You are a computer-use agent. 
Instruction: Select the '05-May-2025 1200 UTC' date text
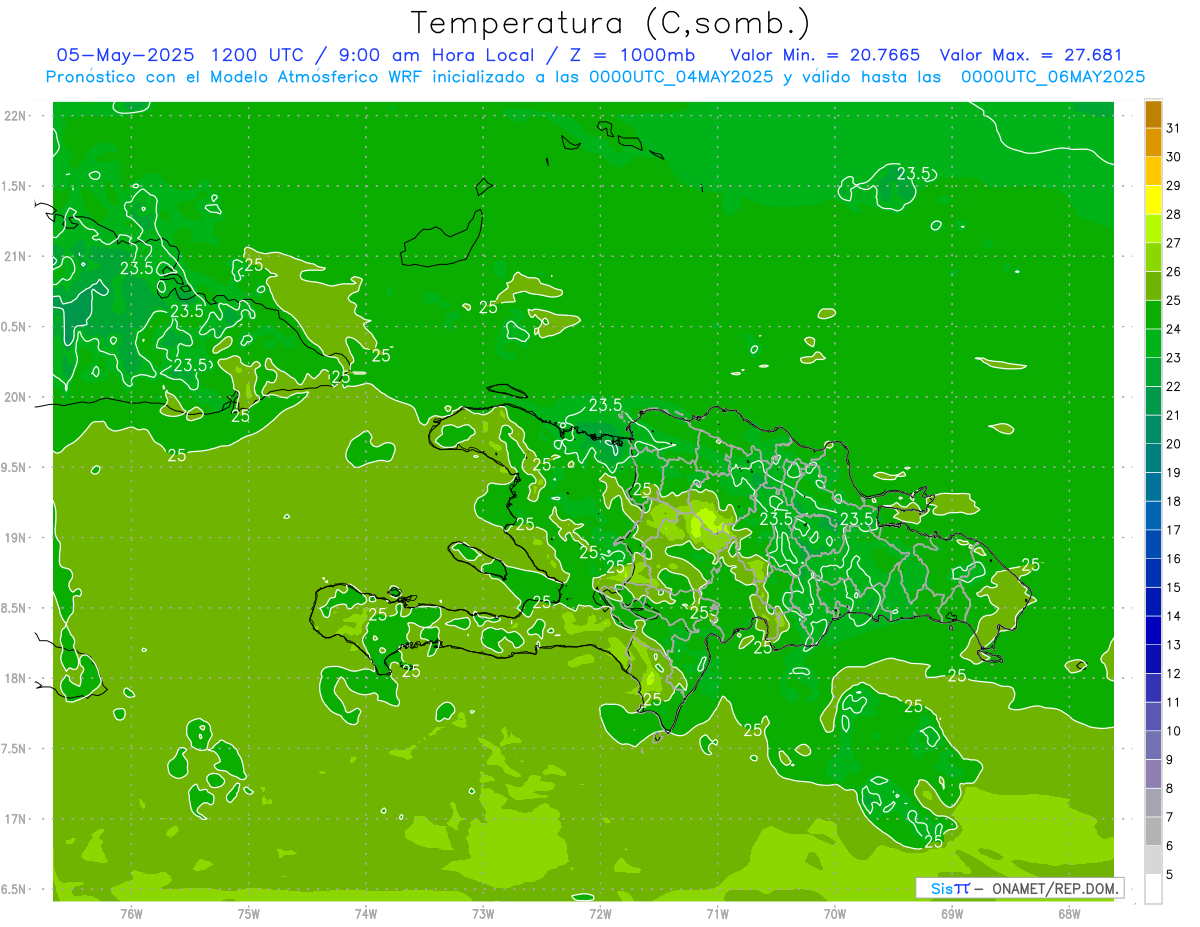pyautogui.click(x=177, y=55)
